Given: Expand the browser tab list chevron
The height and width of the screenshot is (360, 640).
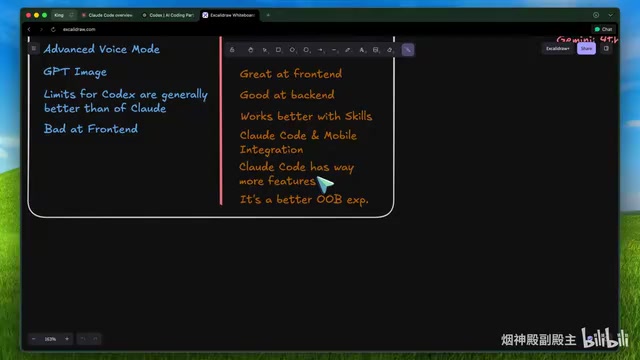Looking at the screenshot, I should click(610, 15).
